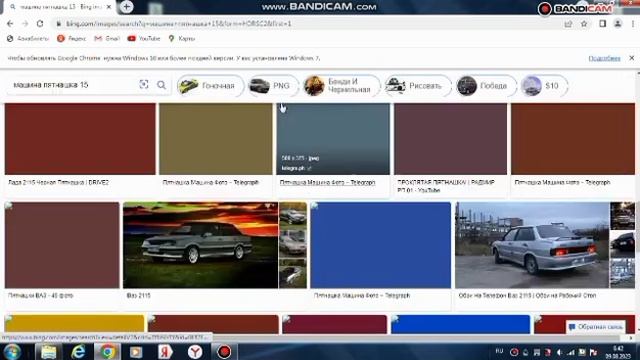Click the share page icon in address bar
The width and height of the screenshot is (640, 360).
tap(568, 24)
